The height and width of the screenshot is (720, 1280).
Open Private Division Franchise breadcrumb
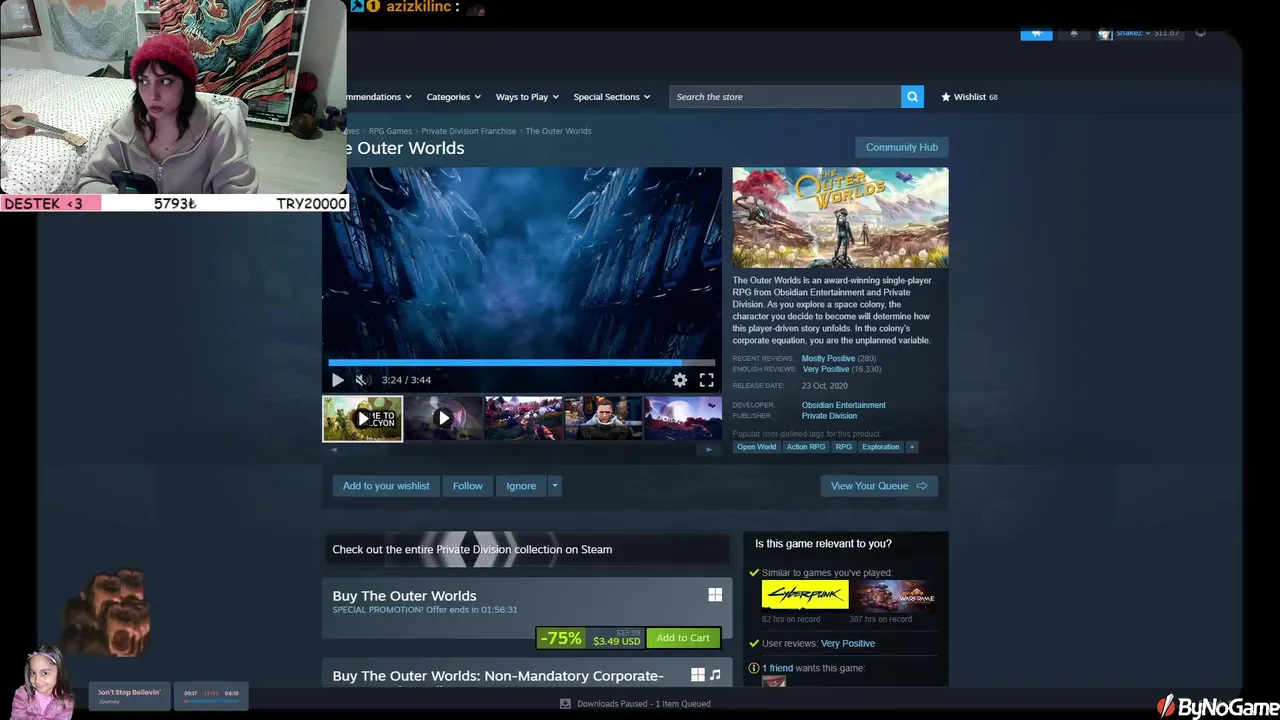(x=469, y=131)
